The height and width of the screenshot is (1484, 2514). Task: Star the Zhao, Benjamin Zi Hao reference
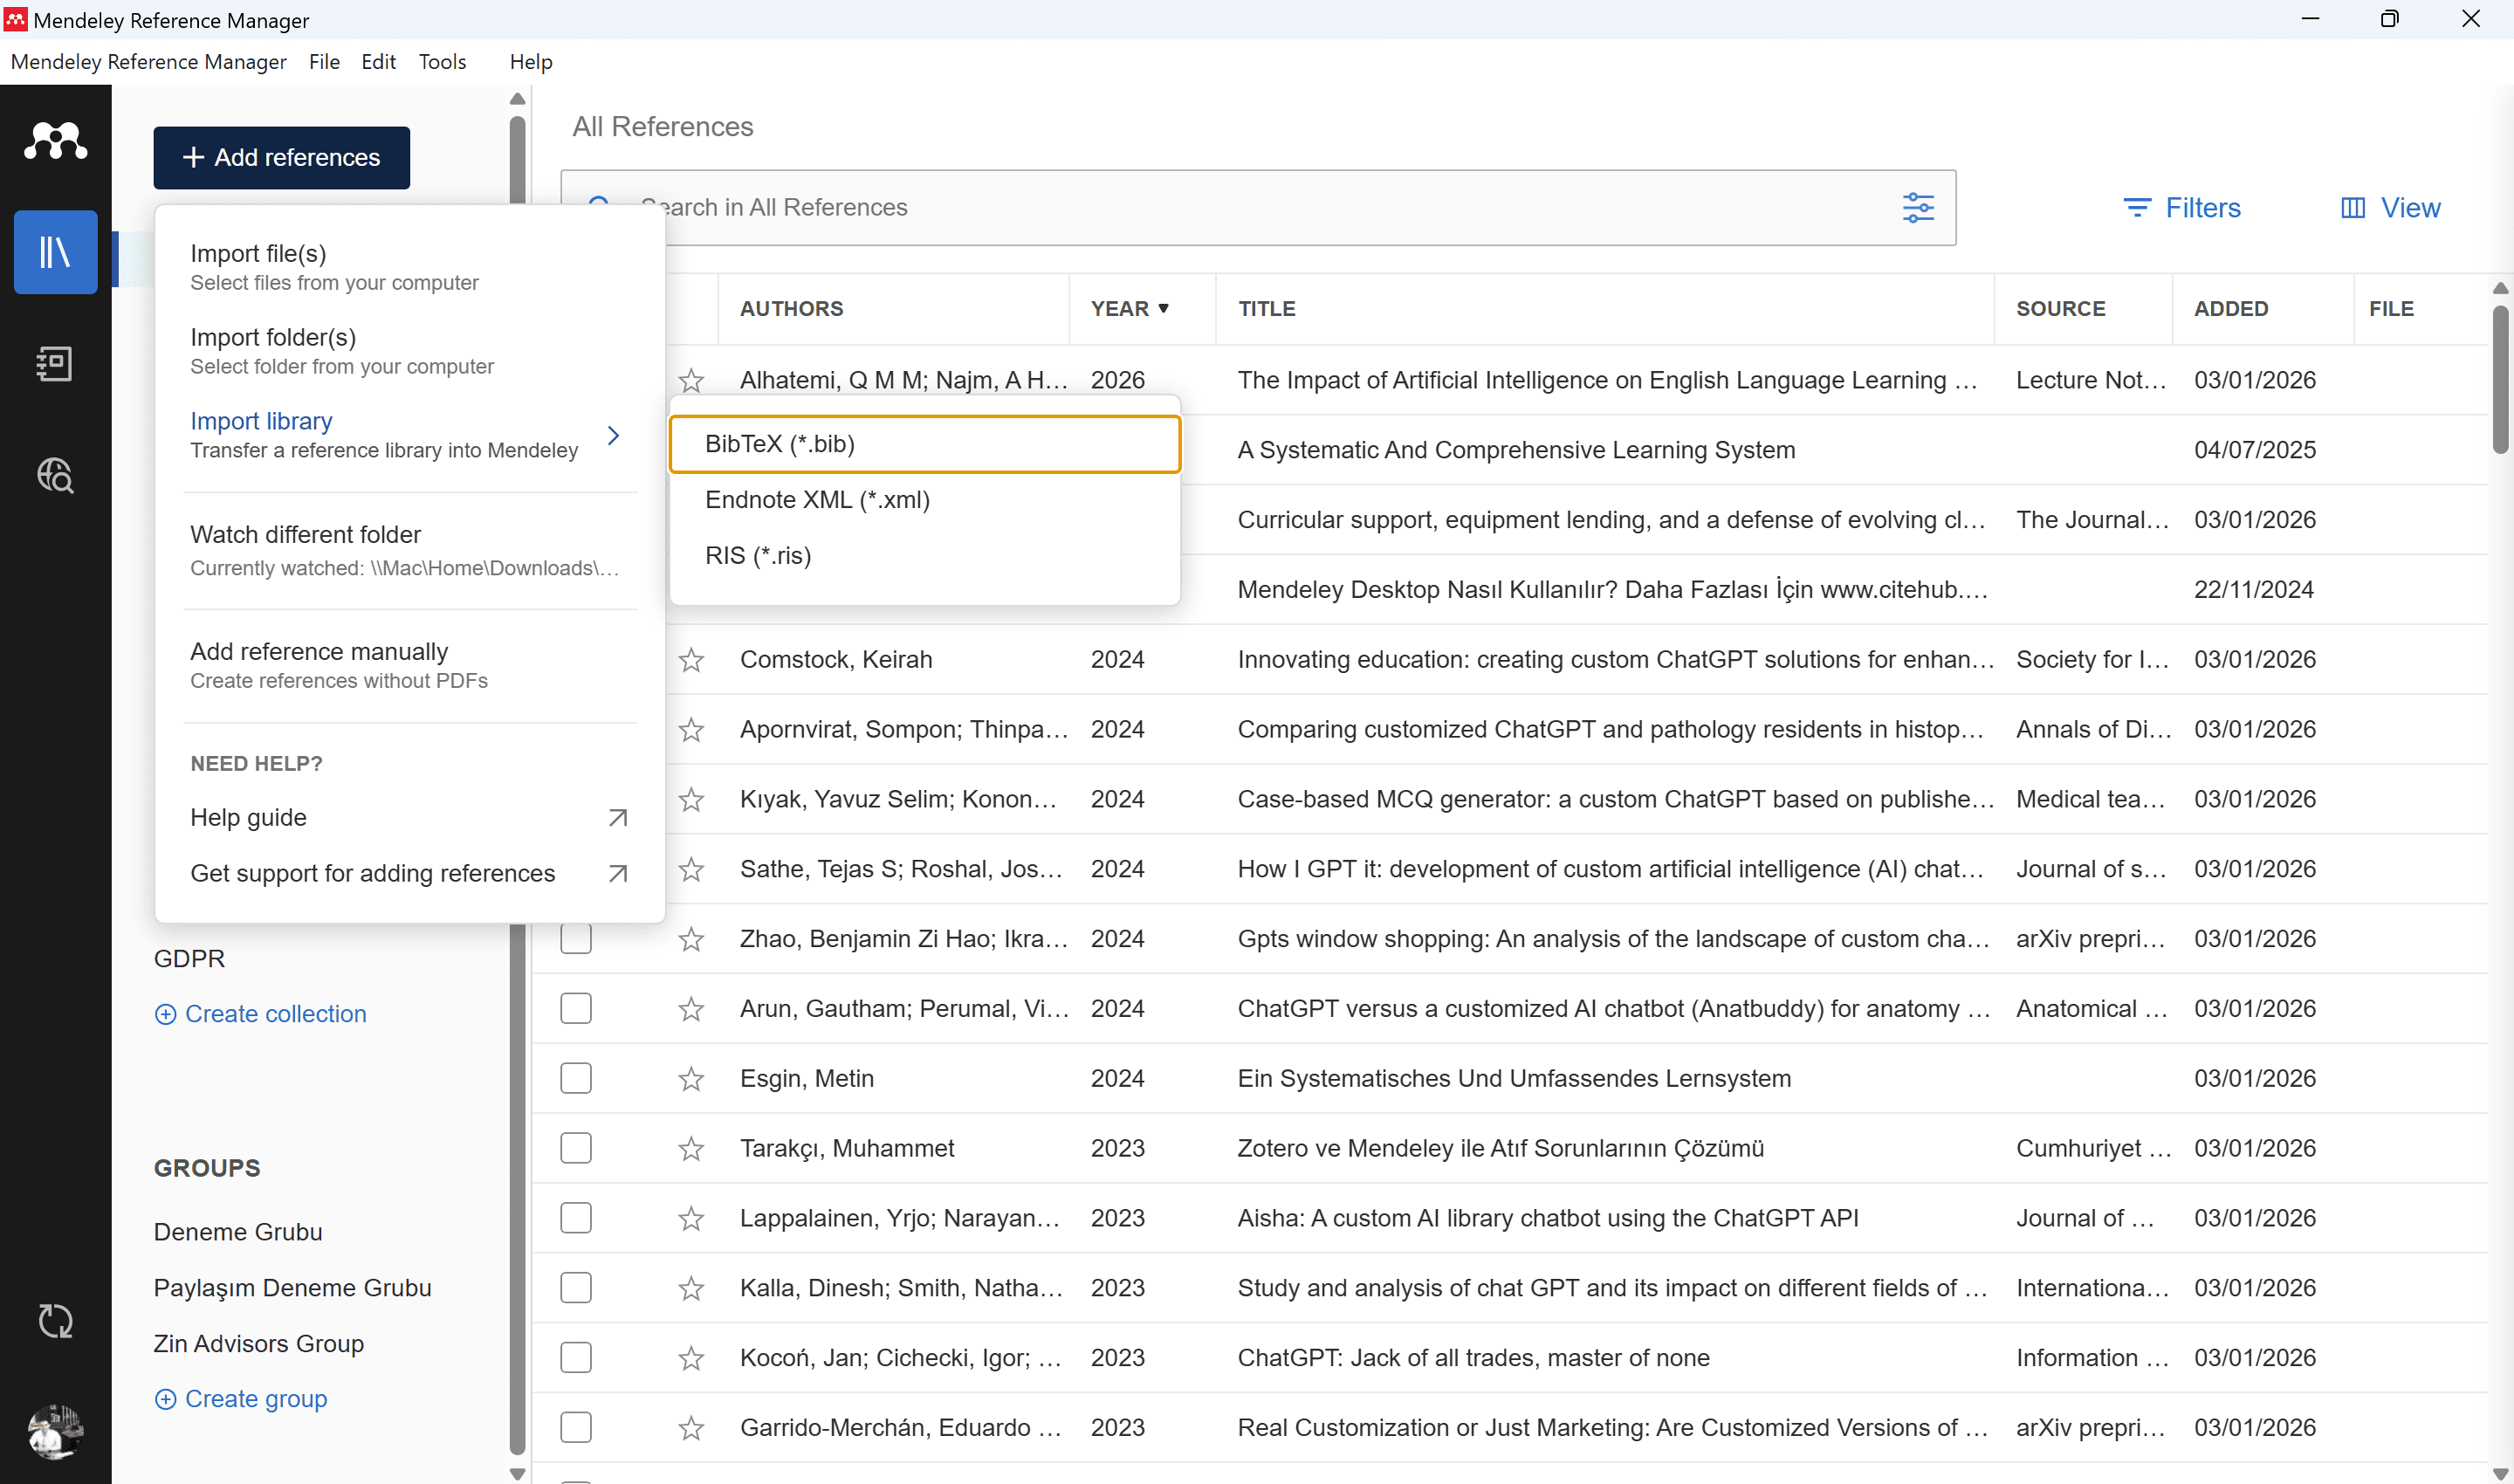click(691, 940)
